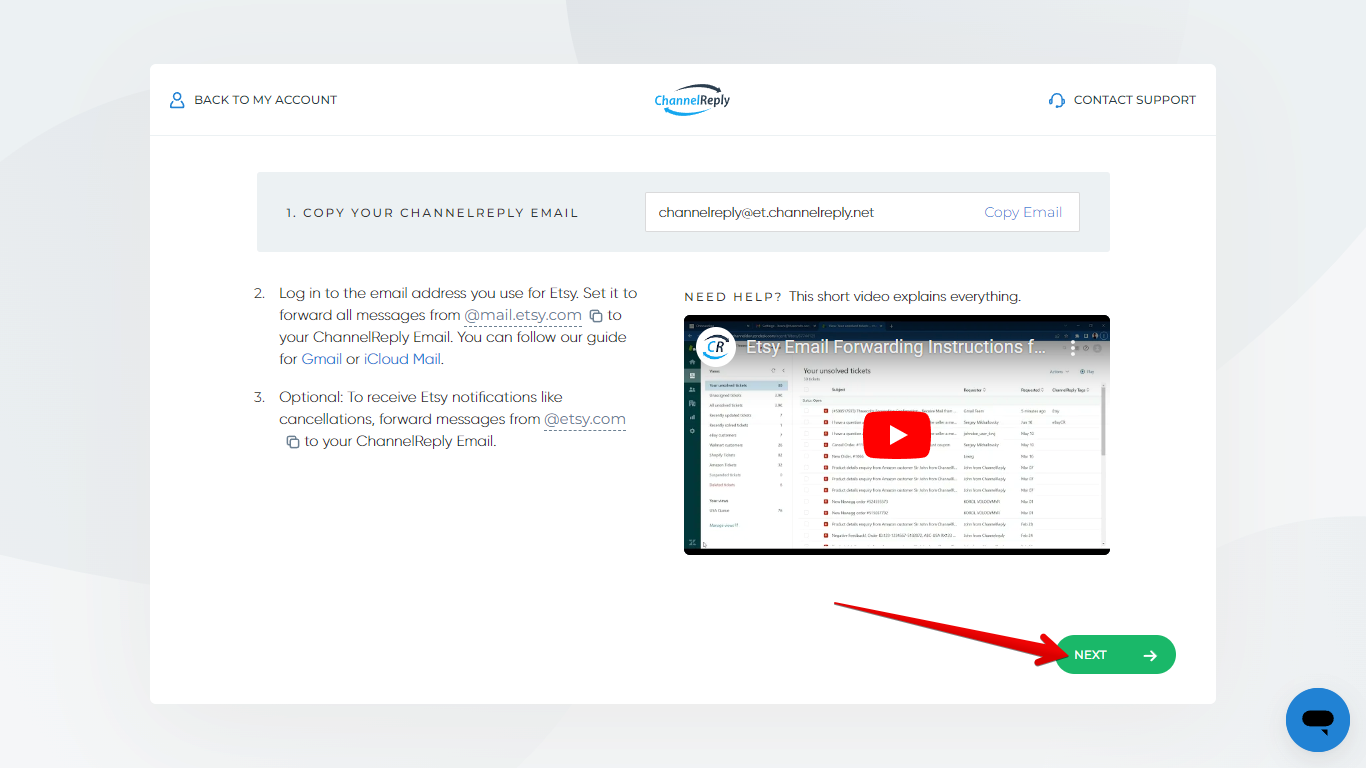Image resolution: width=1366 pixels, height=768 pixels.
Task: Click the @mail.etsy.com address text
Action: click(523, 315)
